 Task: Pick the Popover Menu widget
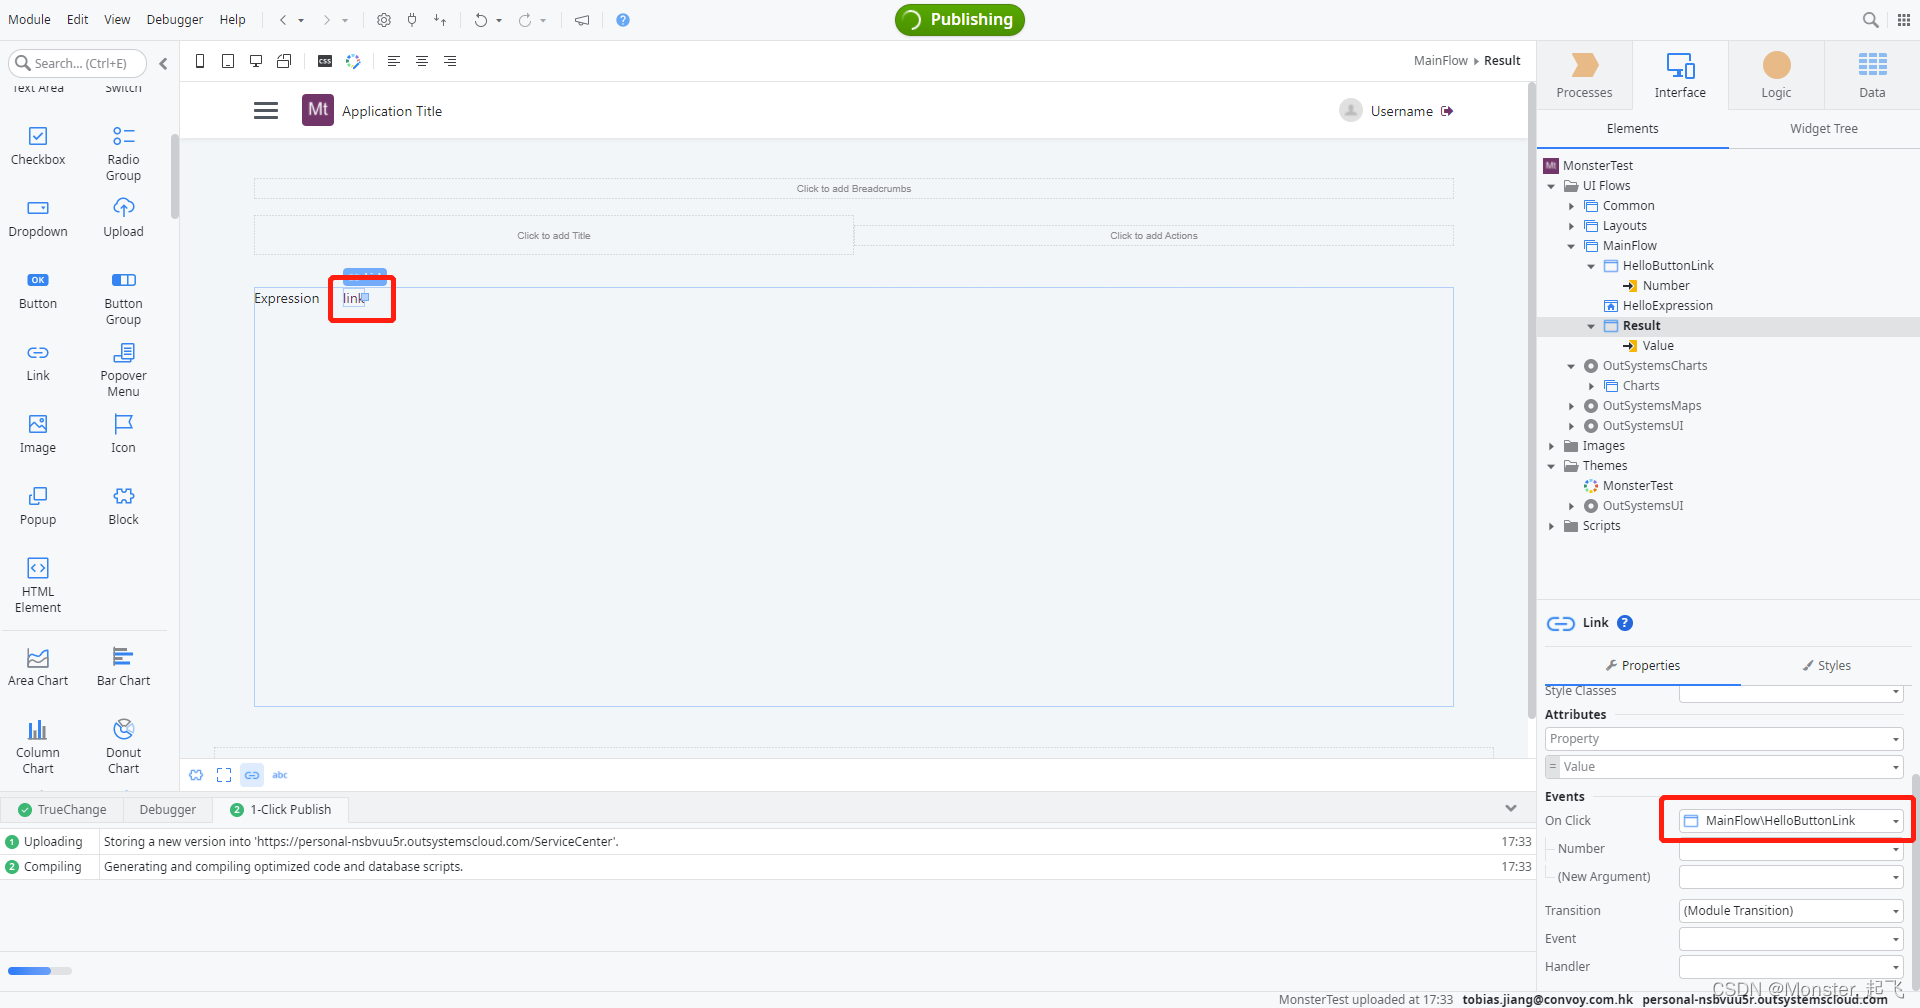123,369
